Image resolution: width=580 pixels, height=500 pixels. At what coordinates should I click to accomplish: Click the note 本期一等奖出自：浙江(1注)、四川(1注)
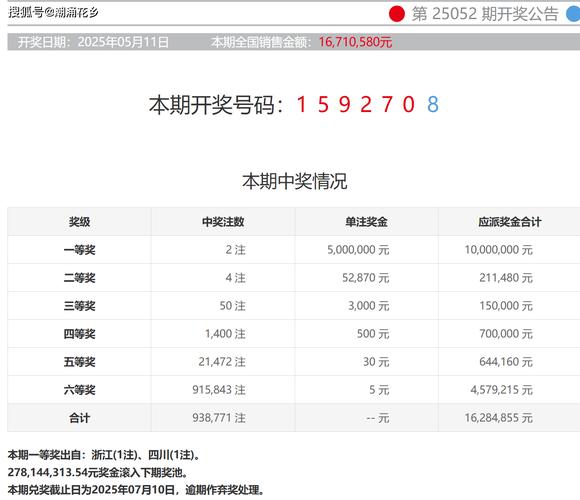point(104,455)
